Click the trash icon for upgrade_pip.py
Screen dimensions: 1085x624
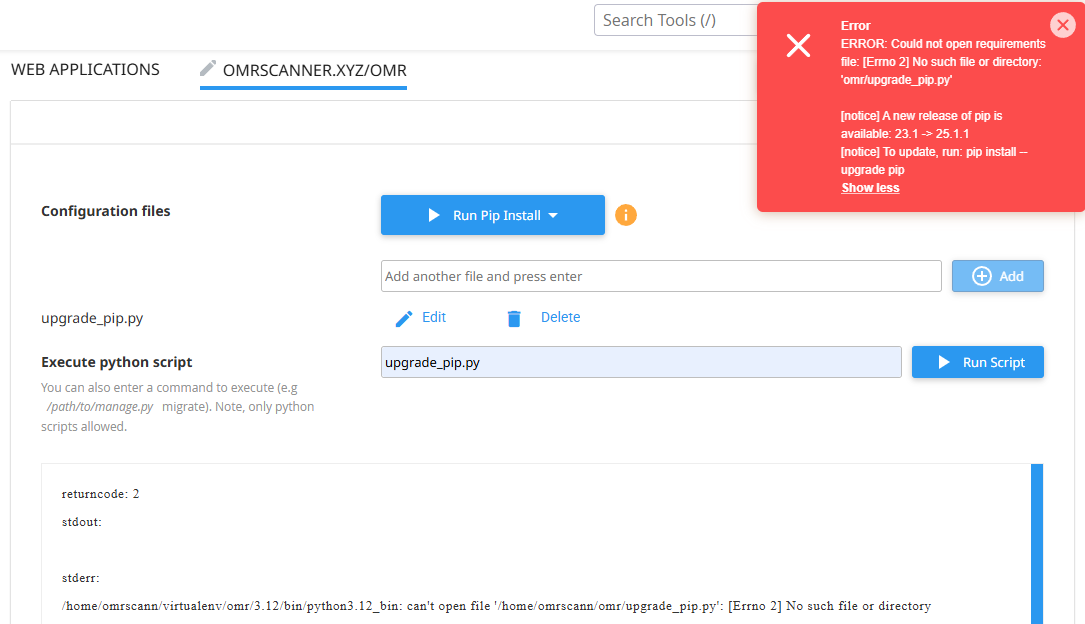pyautogui.click(x=514, y=318)
